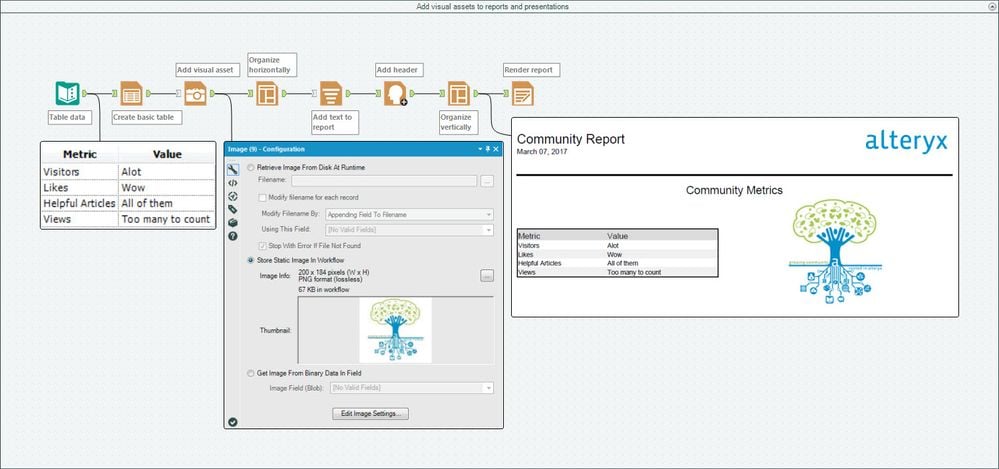
Task: Click the Too many to count cell
Action: click(x=166, y=219)
